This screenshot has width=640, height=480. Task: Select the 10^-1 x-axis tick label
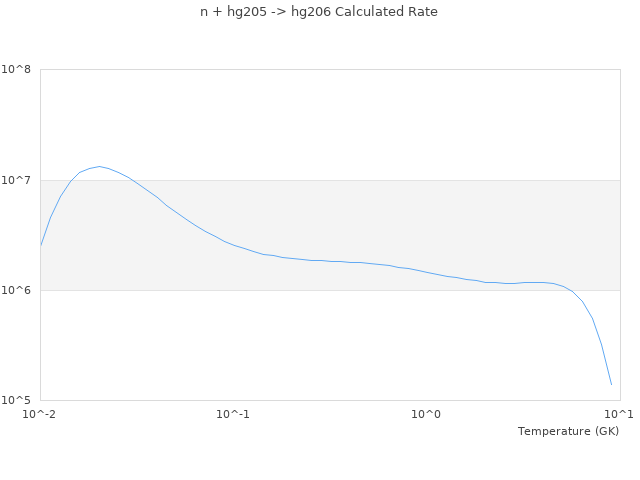click(233, 414)
